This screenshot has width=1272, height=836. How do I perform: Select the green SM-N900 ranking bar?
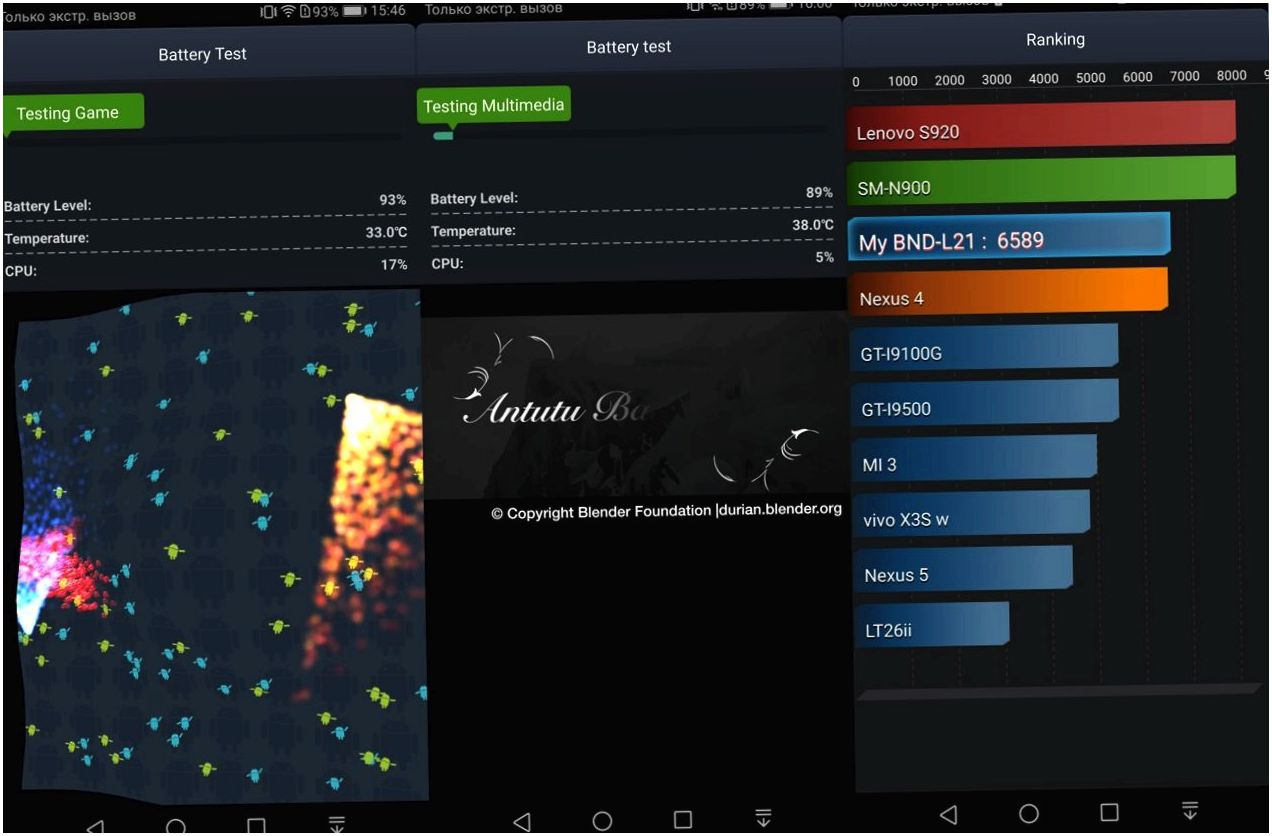[1042, 181]
